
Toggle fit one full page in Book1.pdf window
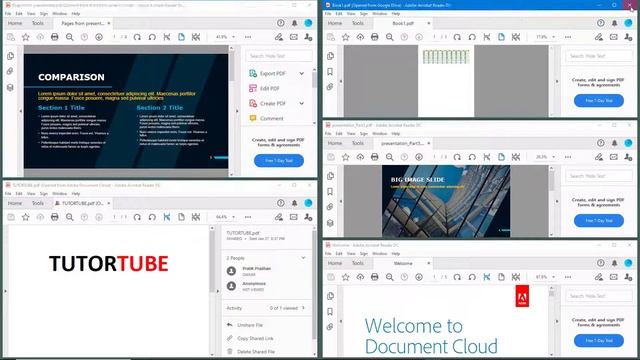click(501, 37)
